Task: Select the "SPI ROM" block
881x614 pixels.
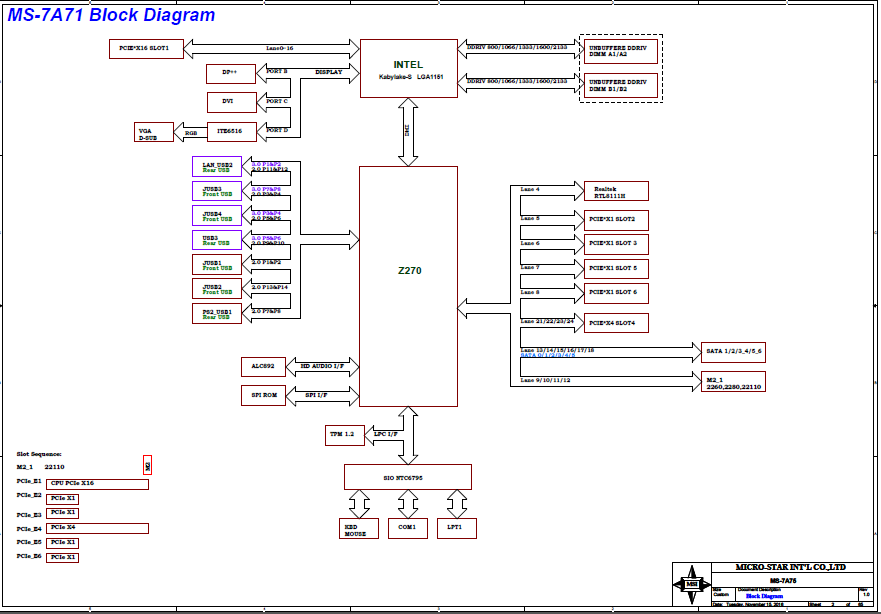Action: pyautogui.click(x=263, y=395)
